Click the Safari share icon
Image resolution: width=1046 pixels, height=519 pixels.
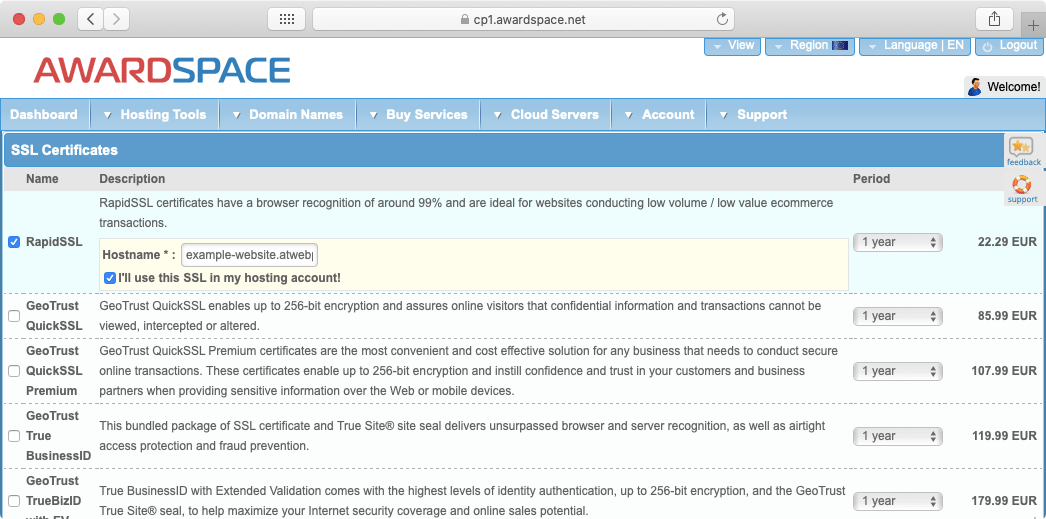click(994, 19)
